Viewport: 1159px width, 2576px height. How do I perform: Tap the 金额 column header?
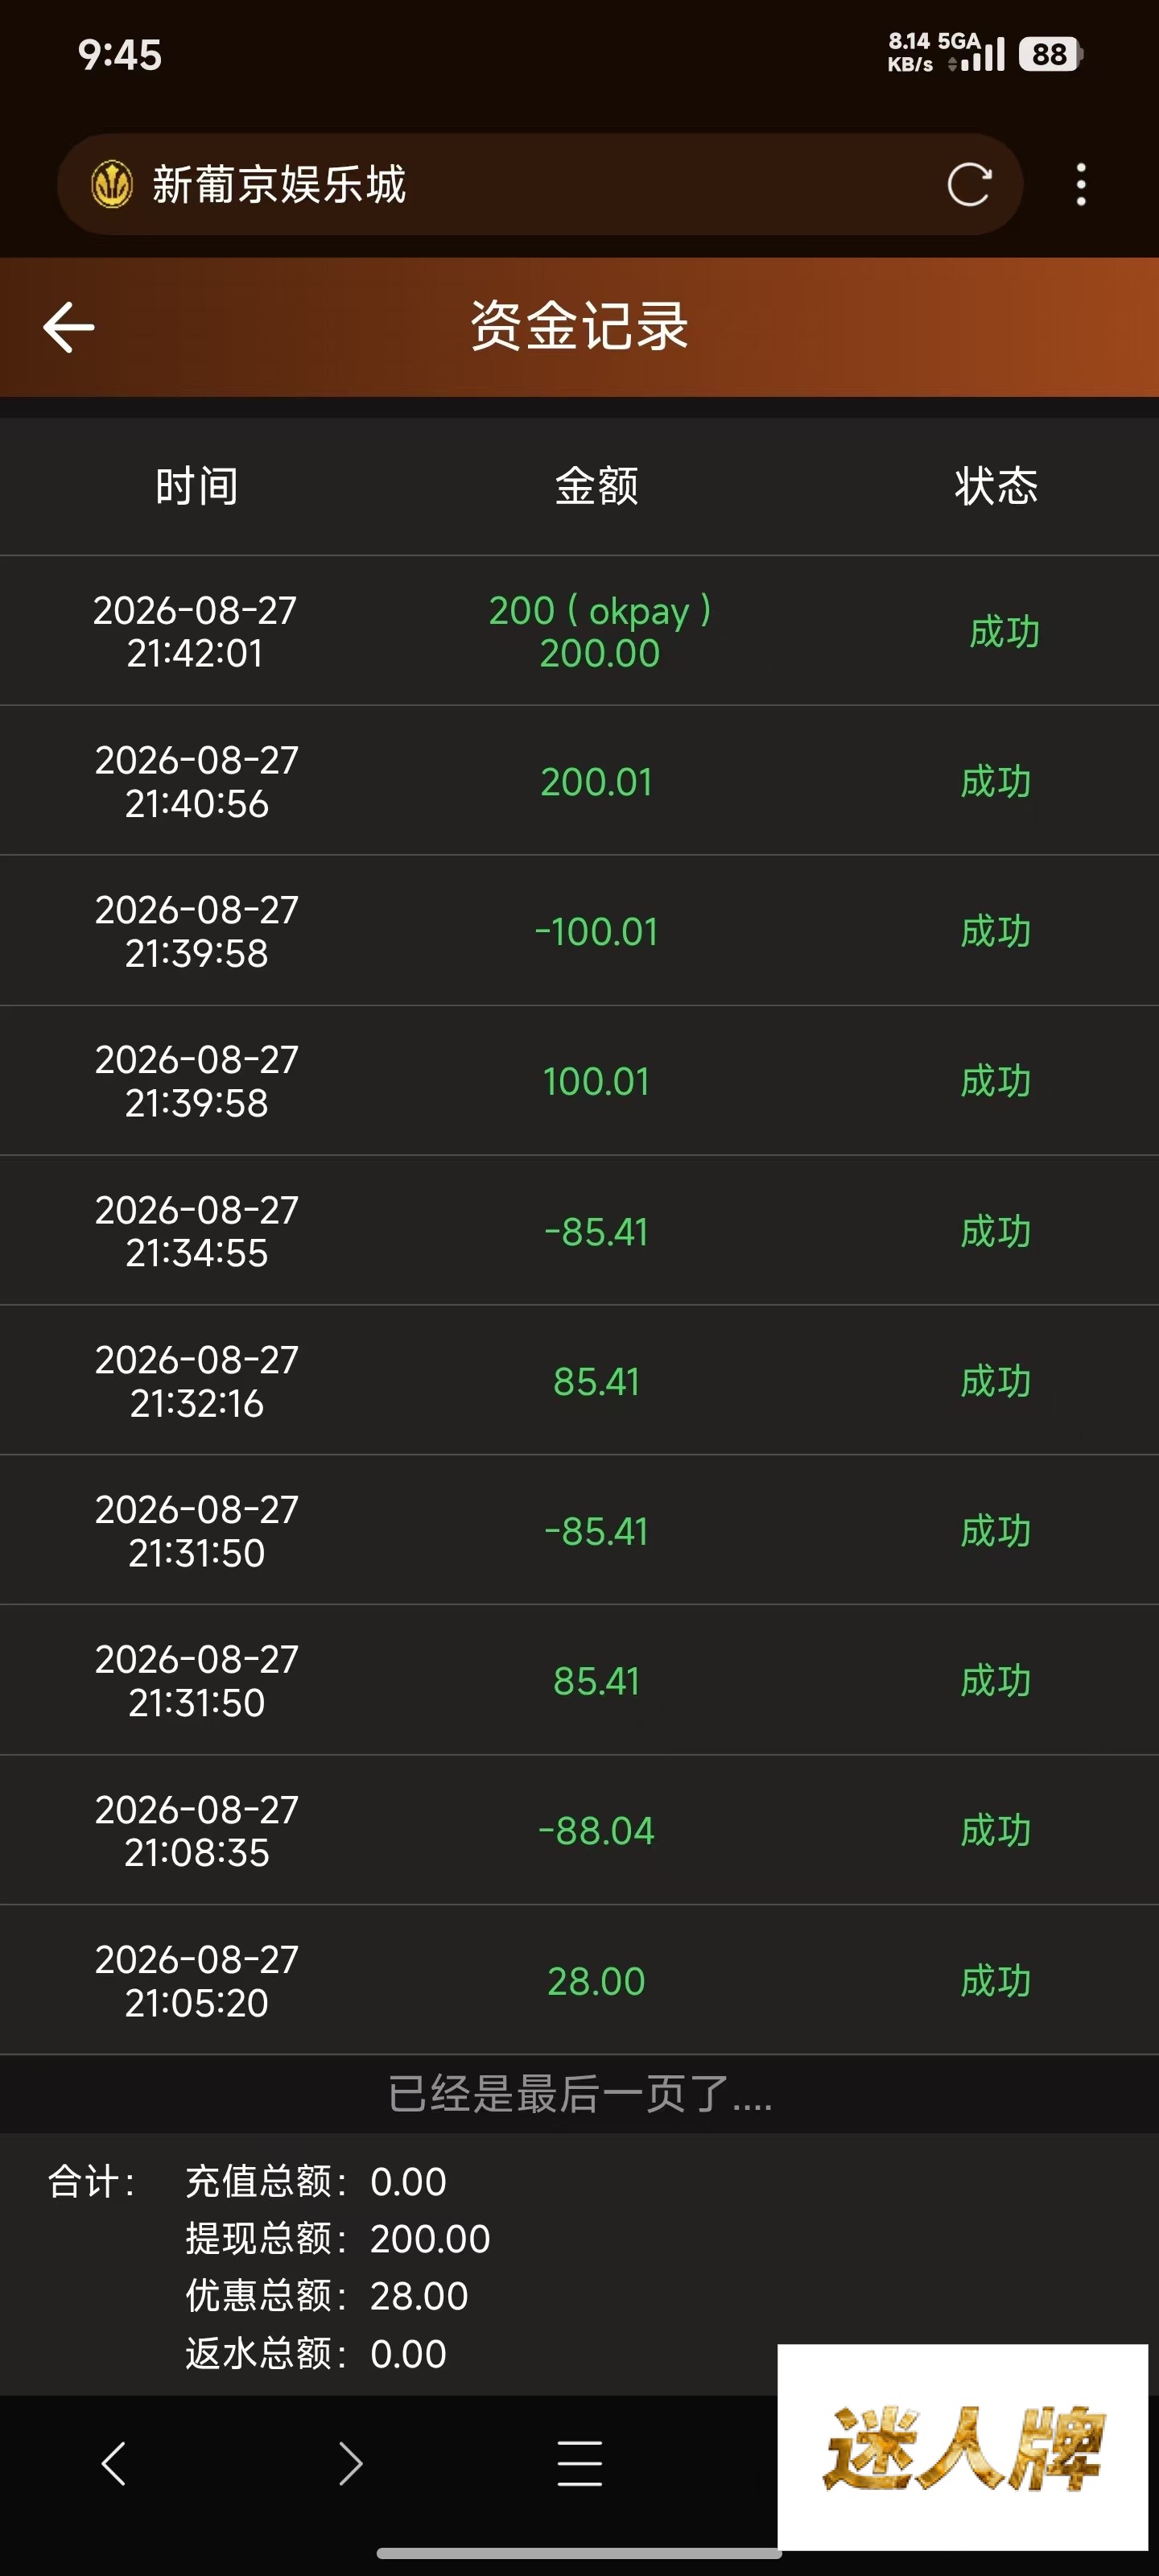click(x=597, y=486)
